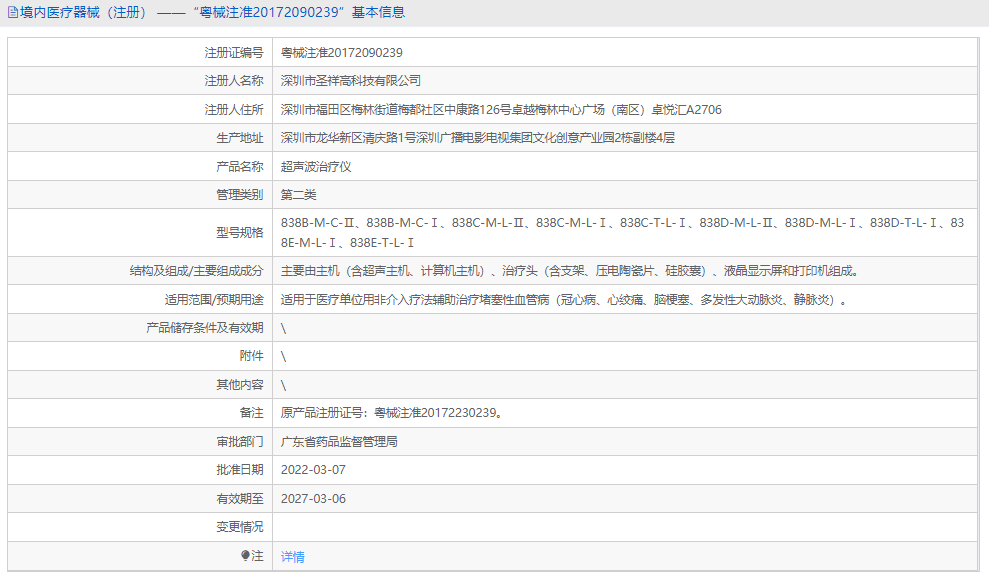This screenshot has height=580, width=989.
Task: Click the 批准日期 label
Action: coord(240,470)
